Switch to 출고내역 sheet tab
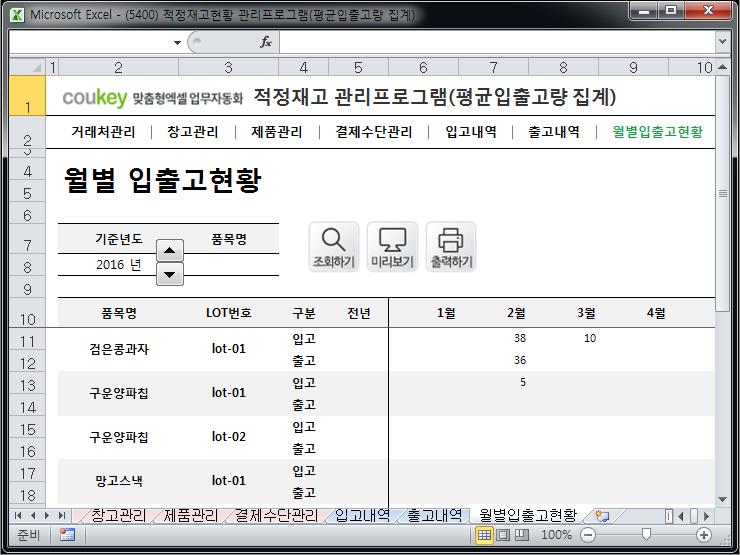 coord(434,515)
